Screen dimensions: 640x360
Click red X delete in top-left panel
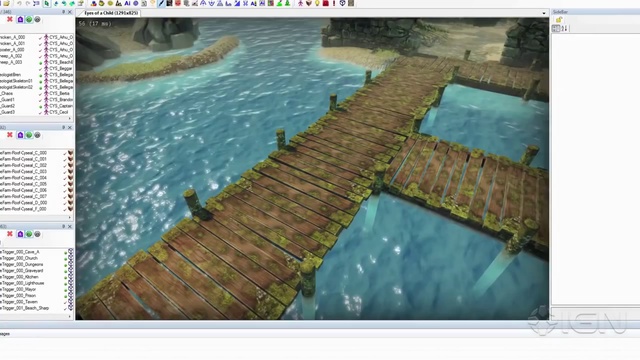[10, 19]
